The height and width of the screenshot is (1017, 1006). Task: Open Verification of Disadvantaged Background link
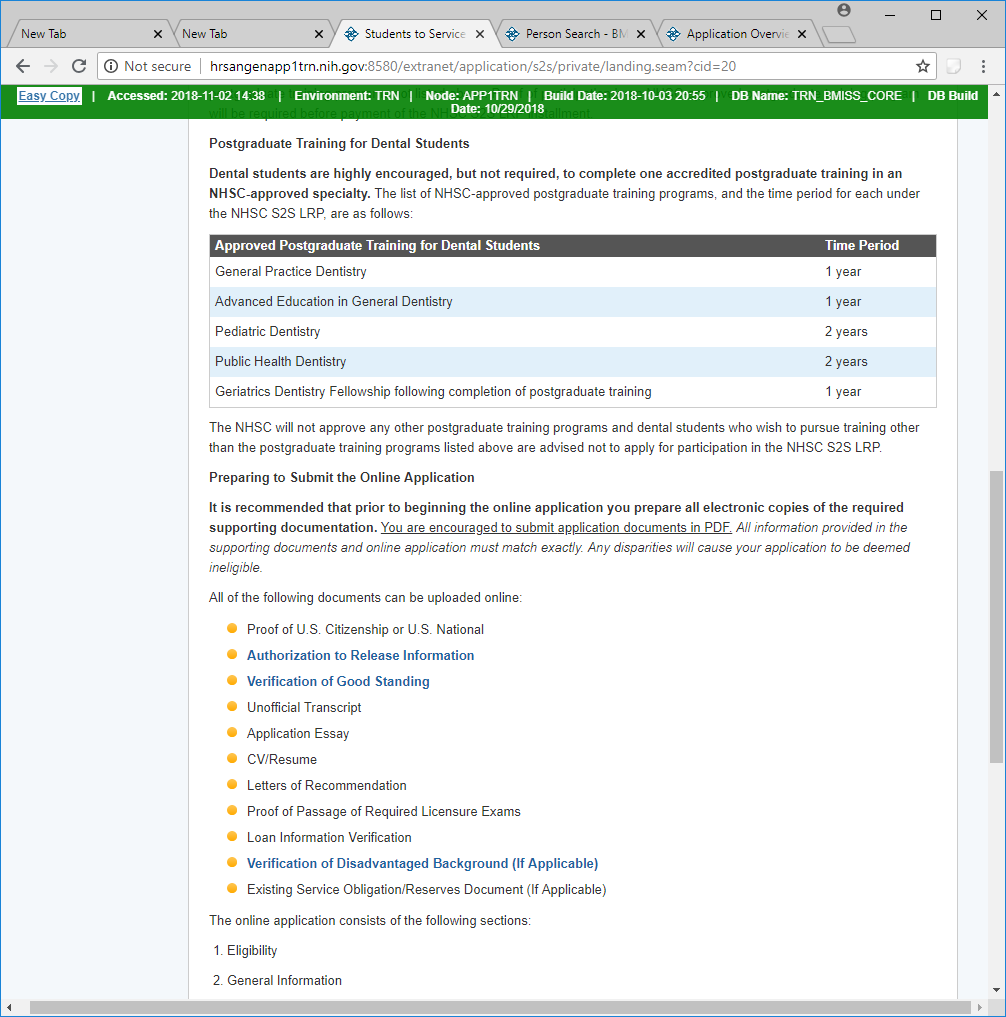tap(422, 863)
